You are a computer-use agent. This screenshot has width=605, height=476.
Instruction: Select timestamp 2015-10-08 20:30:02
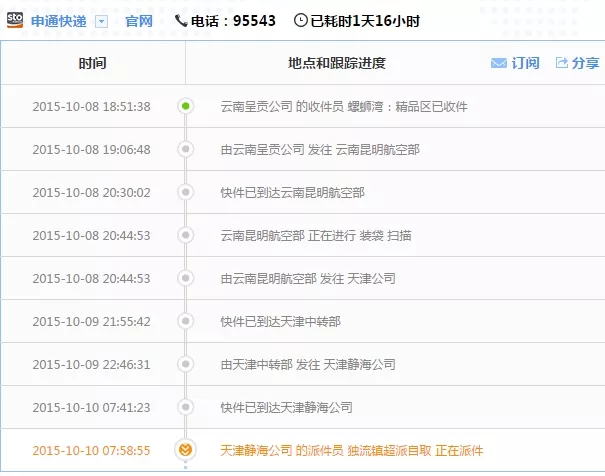pos(91,193)
